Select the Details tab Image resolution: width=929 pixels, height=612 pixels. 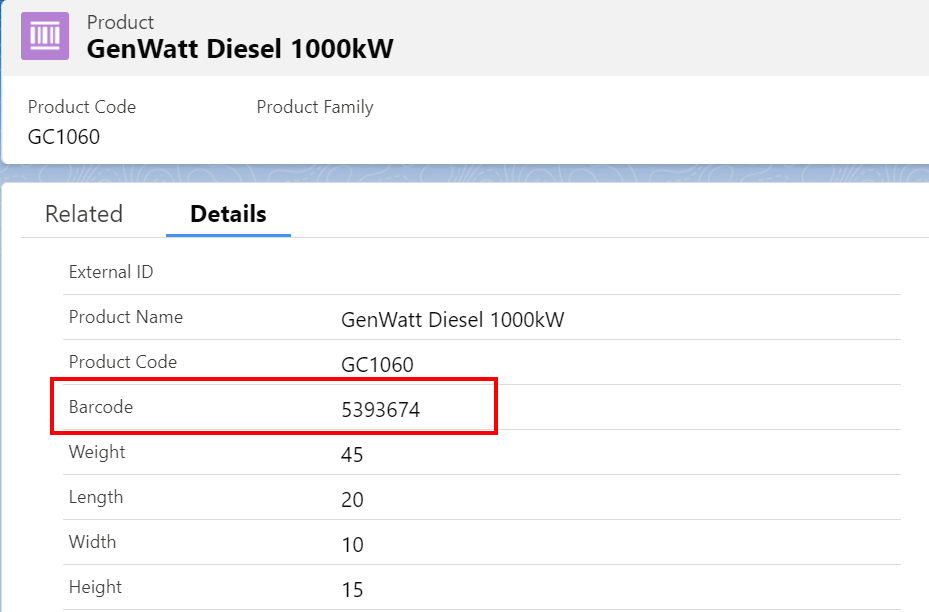tap(228, 214)
